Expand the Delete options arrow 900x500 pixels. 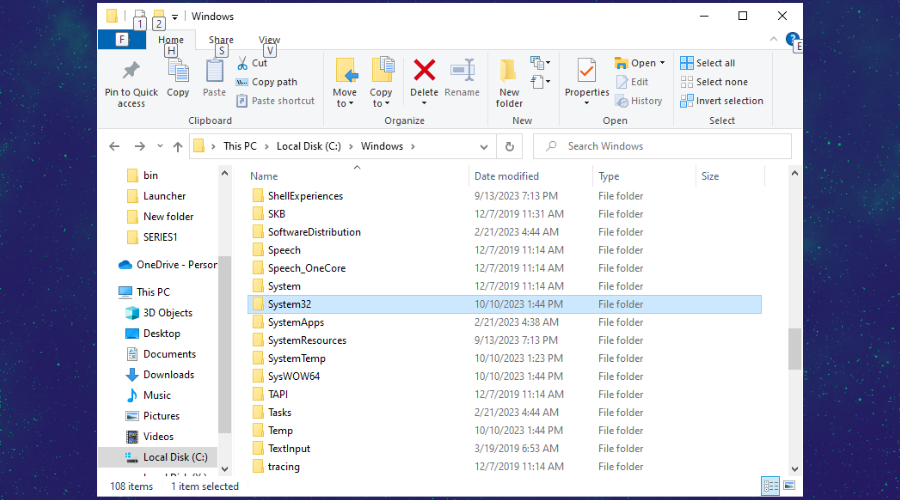(424, 103)
